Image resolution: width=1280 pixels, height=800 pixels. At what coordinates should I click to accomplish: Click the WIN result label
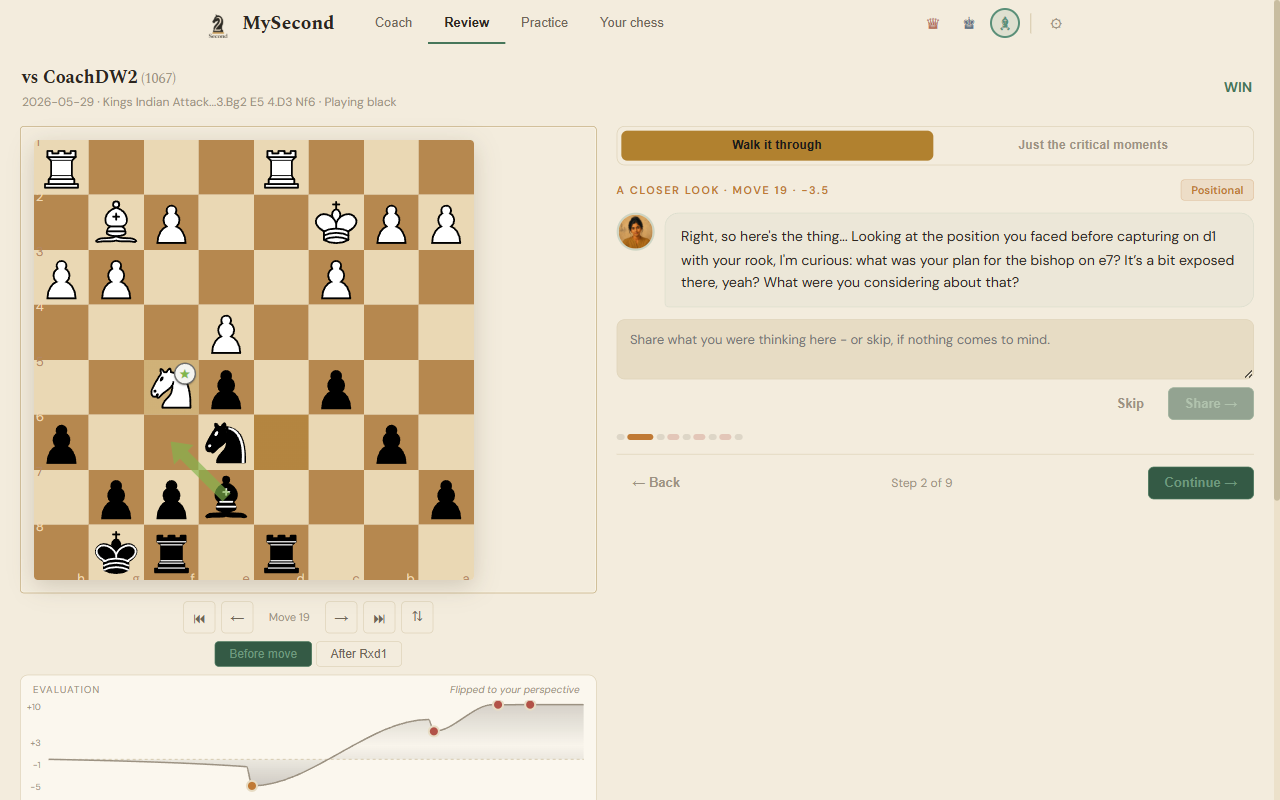pos(1238,87)
